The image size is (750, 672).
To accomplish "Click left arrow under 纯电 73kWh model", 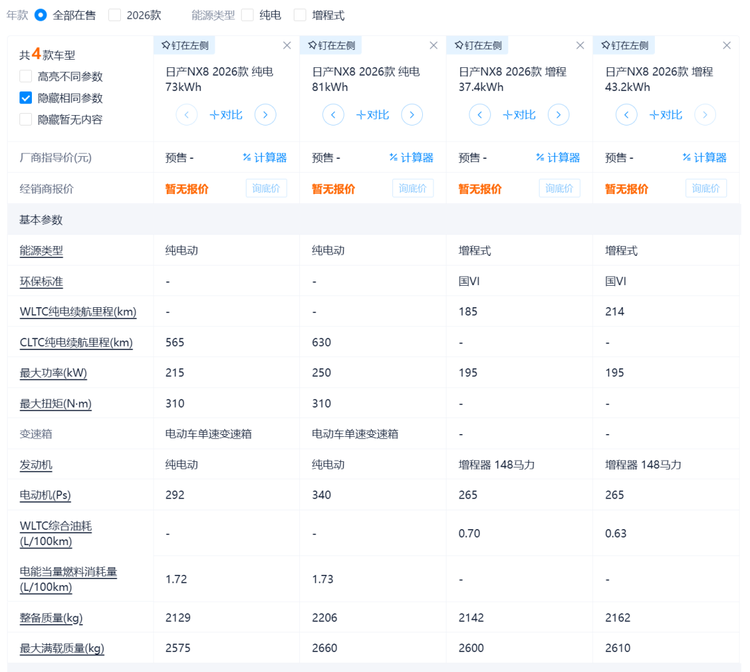I will [x=186, y=115].
